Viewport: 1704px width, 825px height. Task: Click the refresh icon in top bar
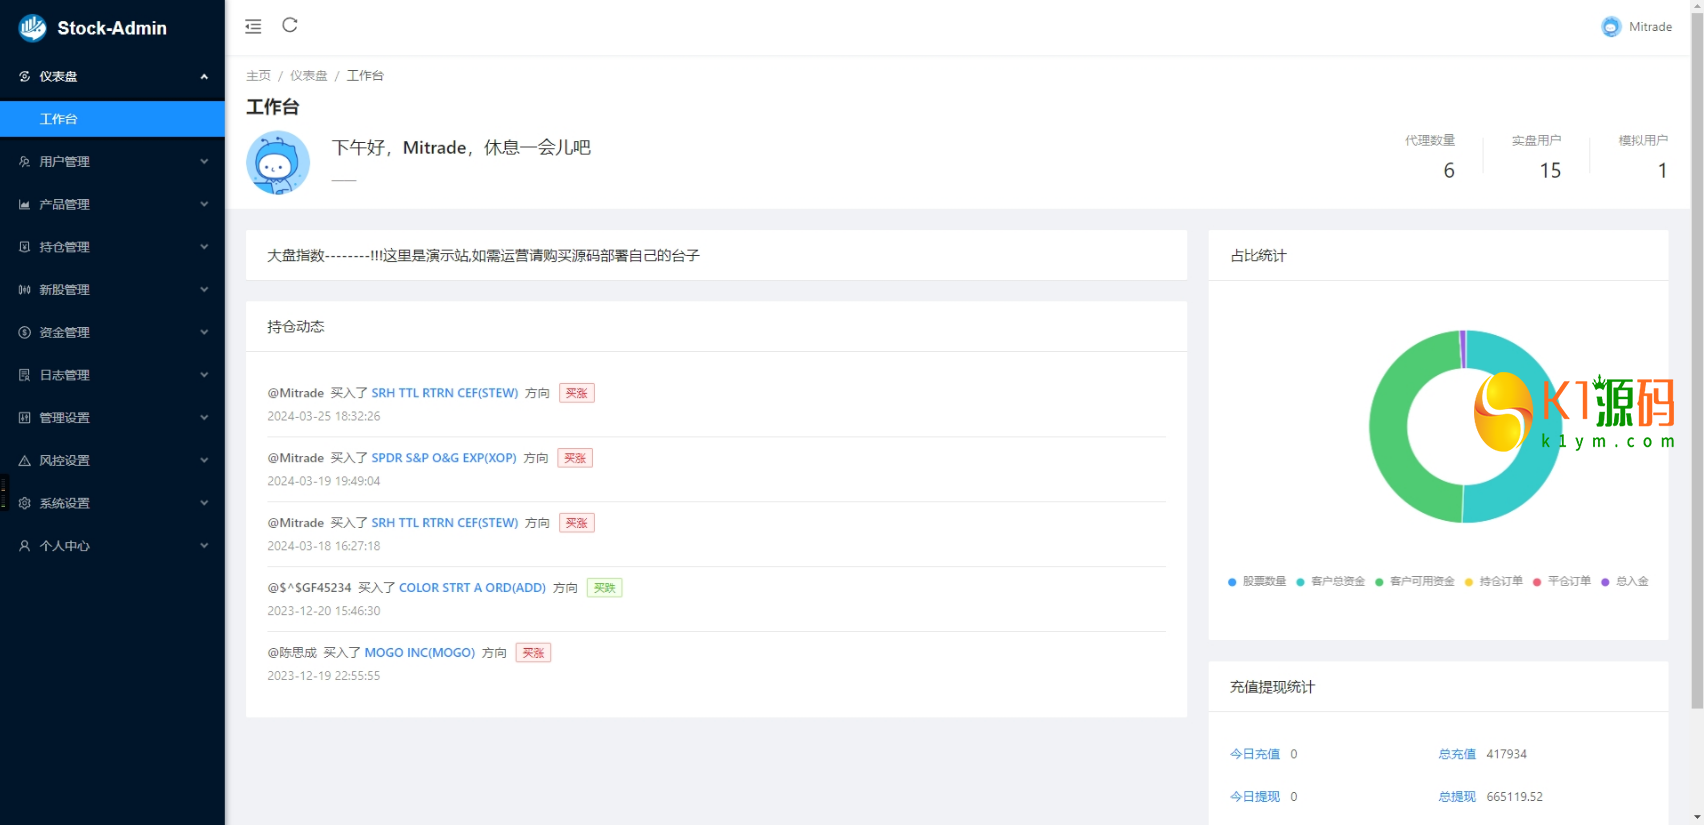pos(290,26)
